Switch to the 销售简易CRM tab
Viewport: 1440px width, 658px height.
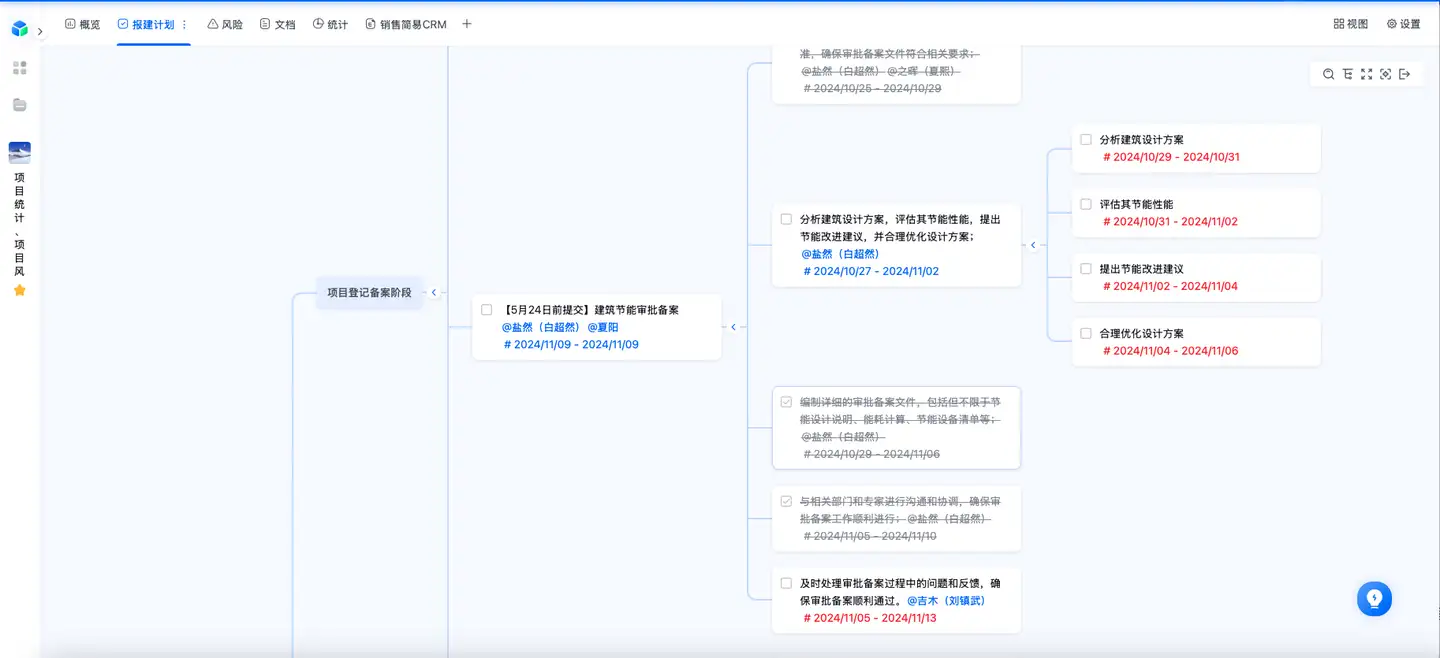[x=406, y=24]
